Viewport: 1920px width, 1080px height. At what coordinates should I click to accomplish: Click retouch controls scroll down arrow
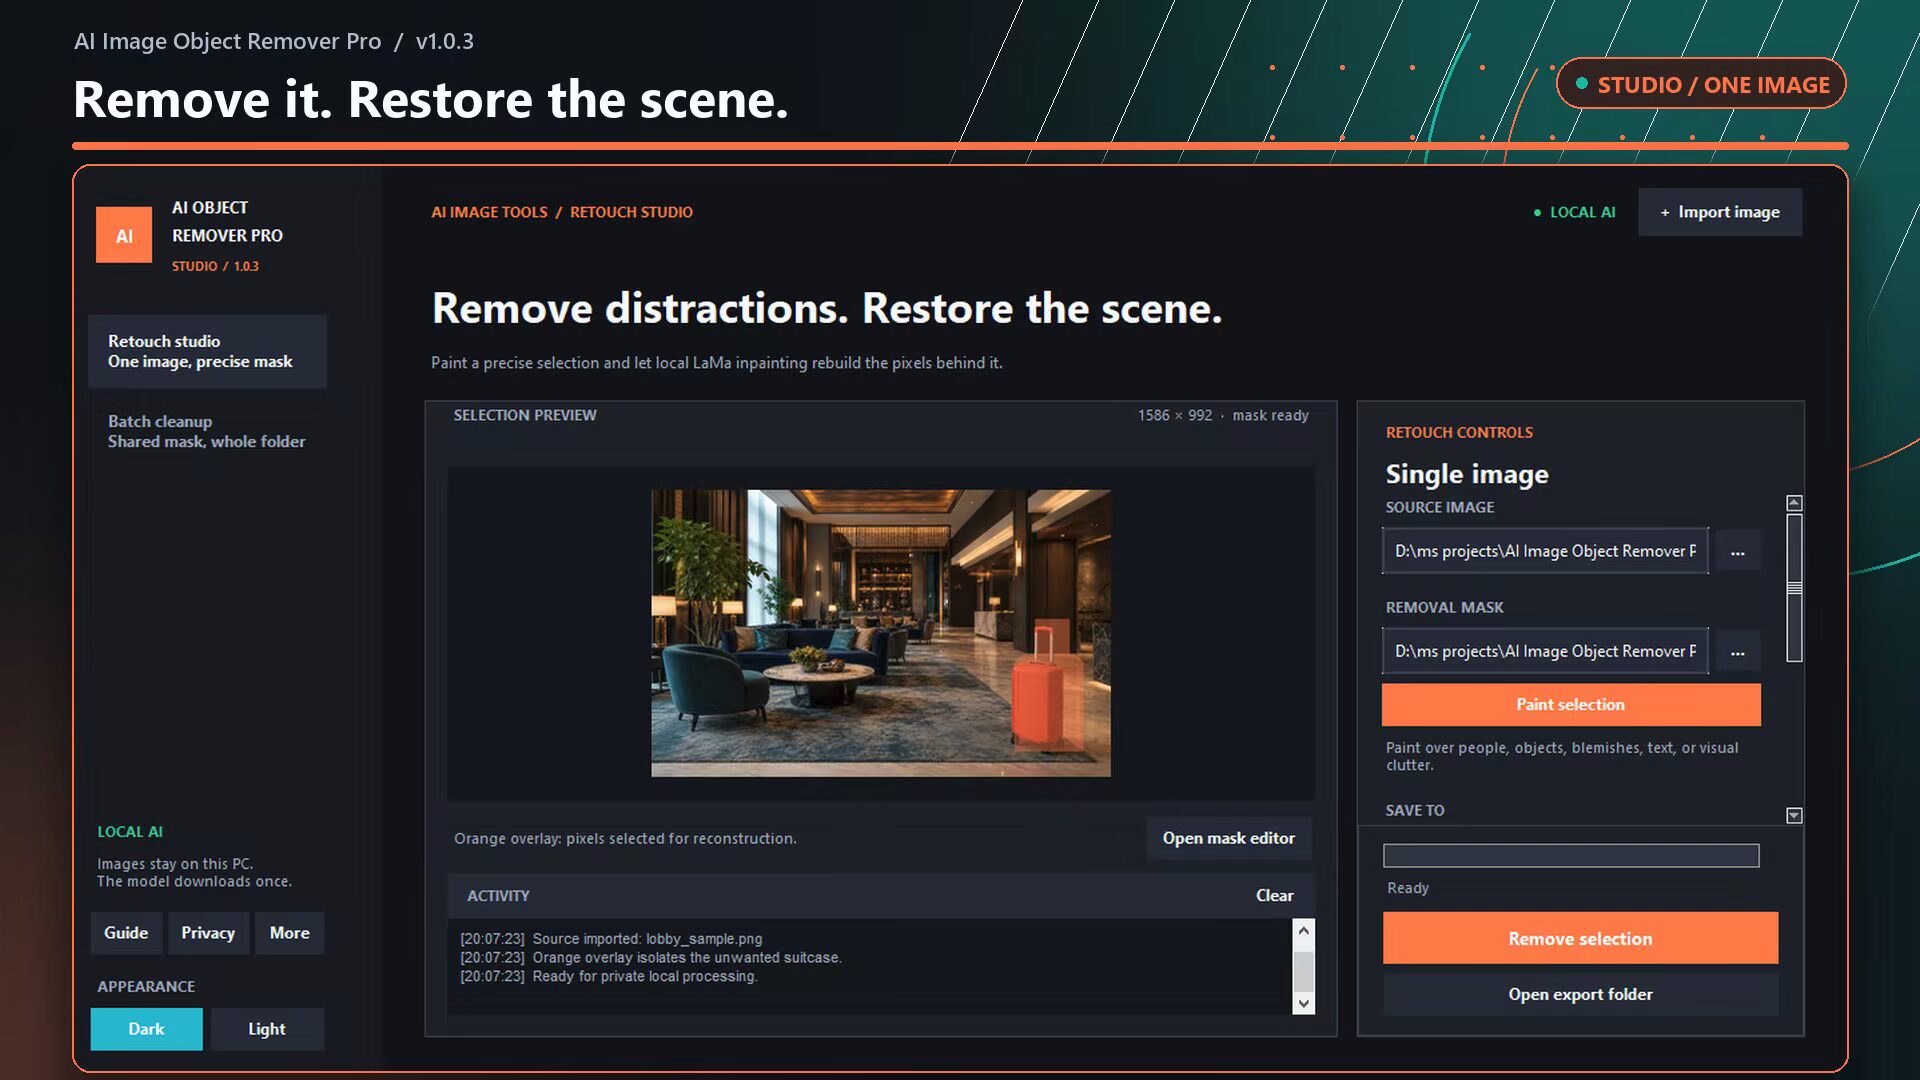tap(1794, 815)
